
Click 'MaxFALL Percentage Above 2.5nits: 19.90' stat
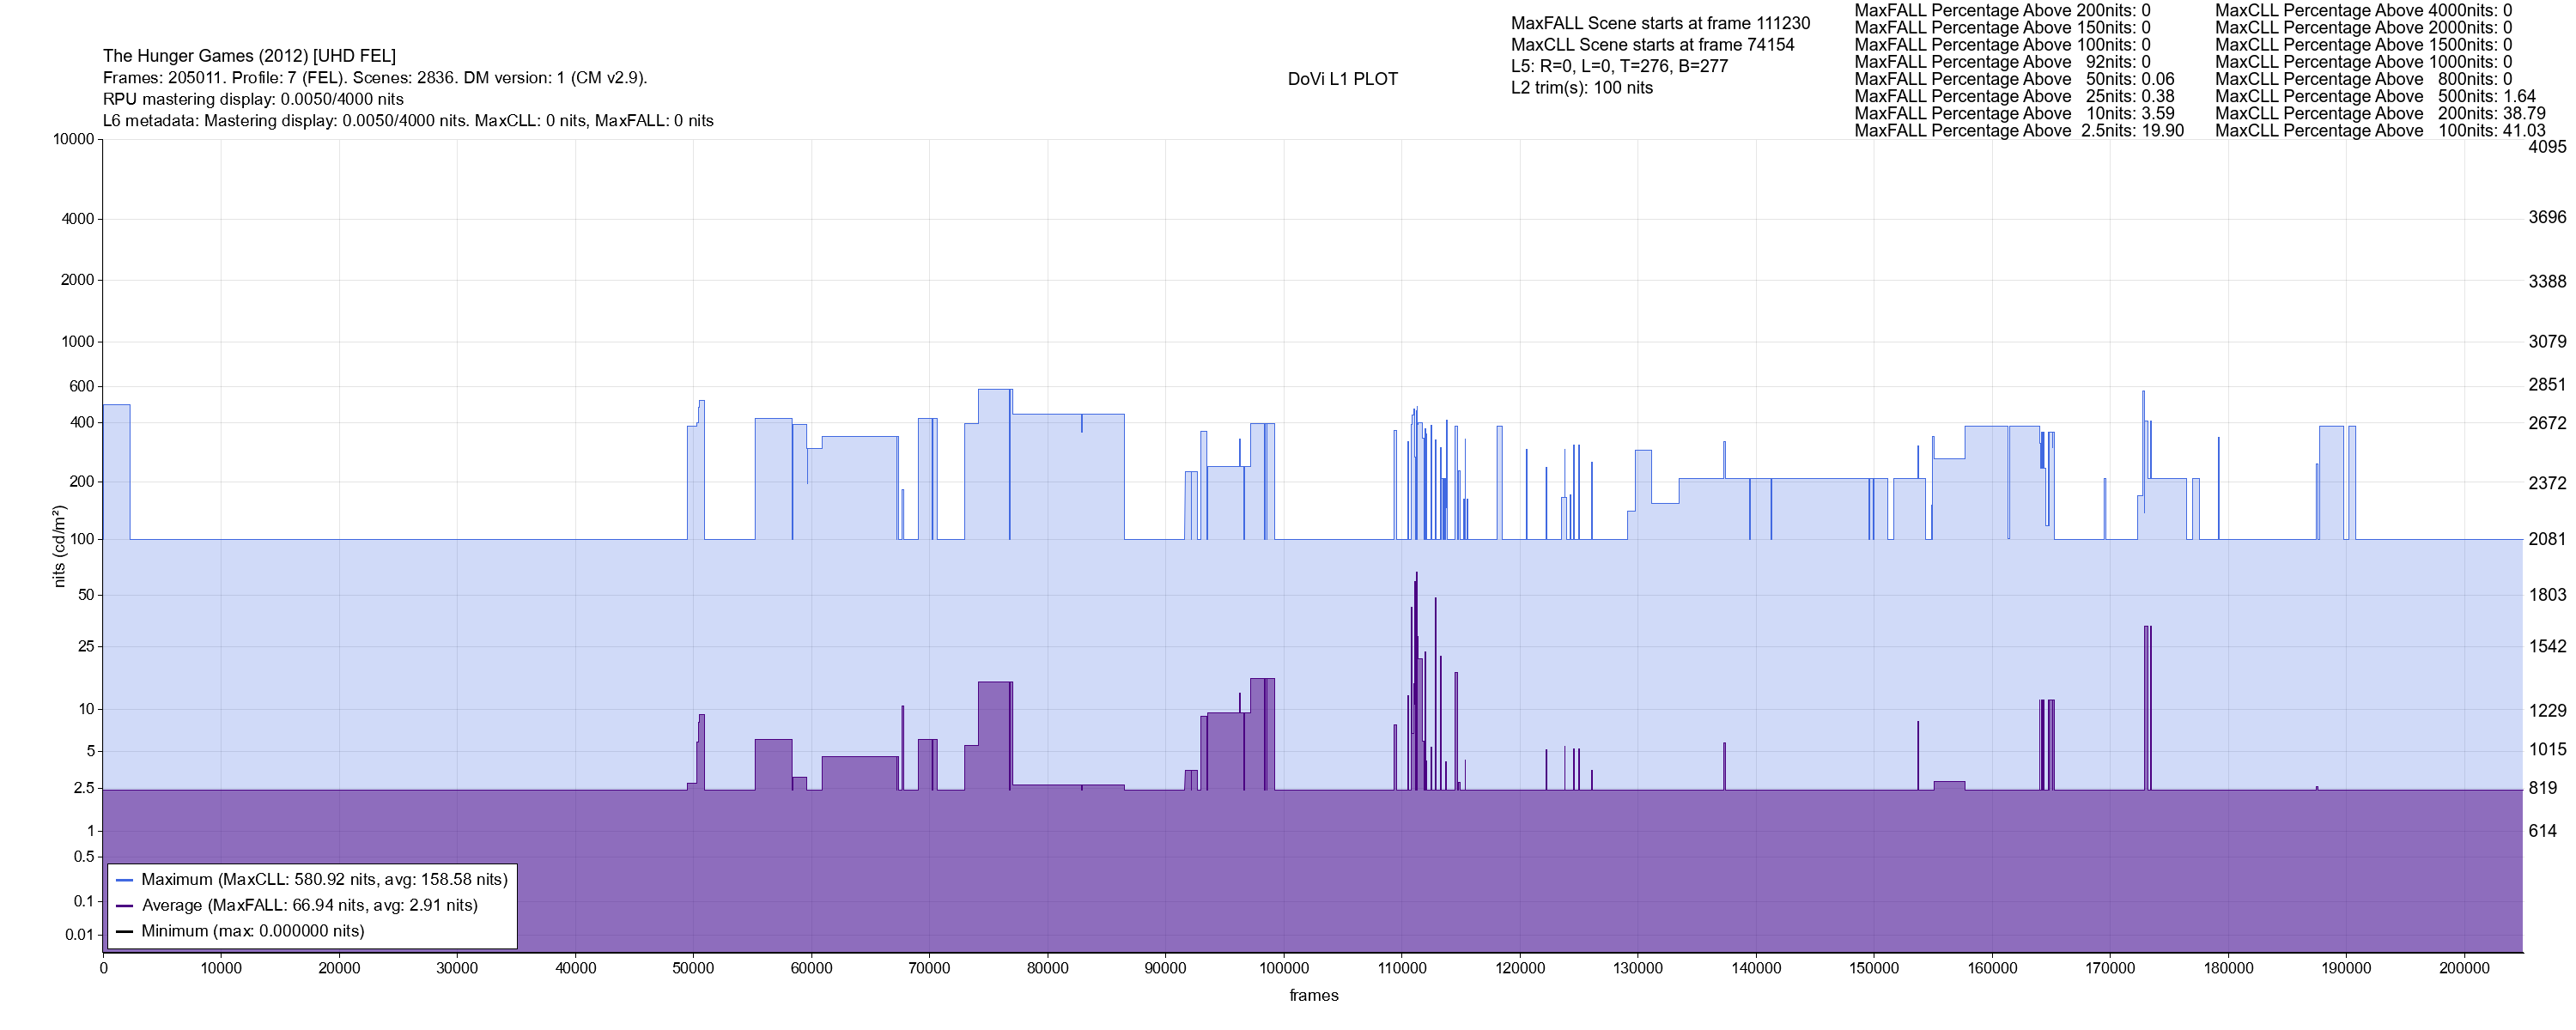point(2019,131)
